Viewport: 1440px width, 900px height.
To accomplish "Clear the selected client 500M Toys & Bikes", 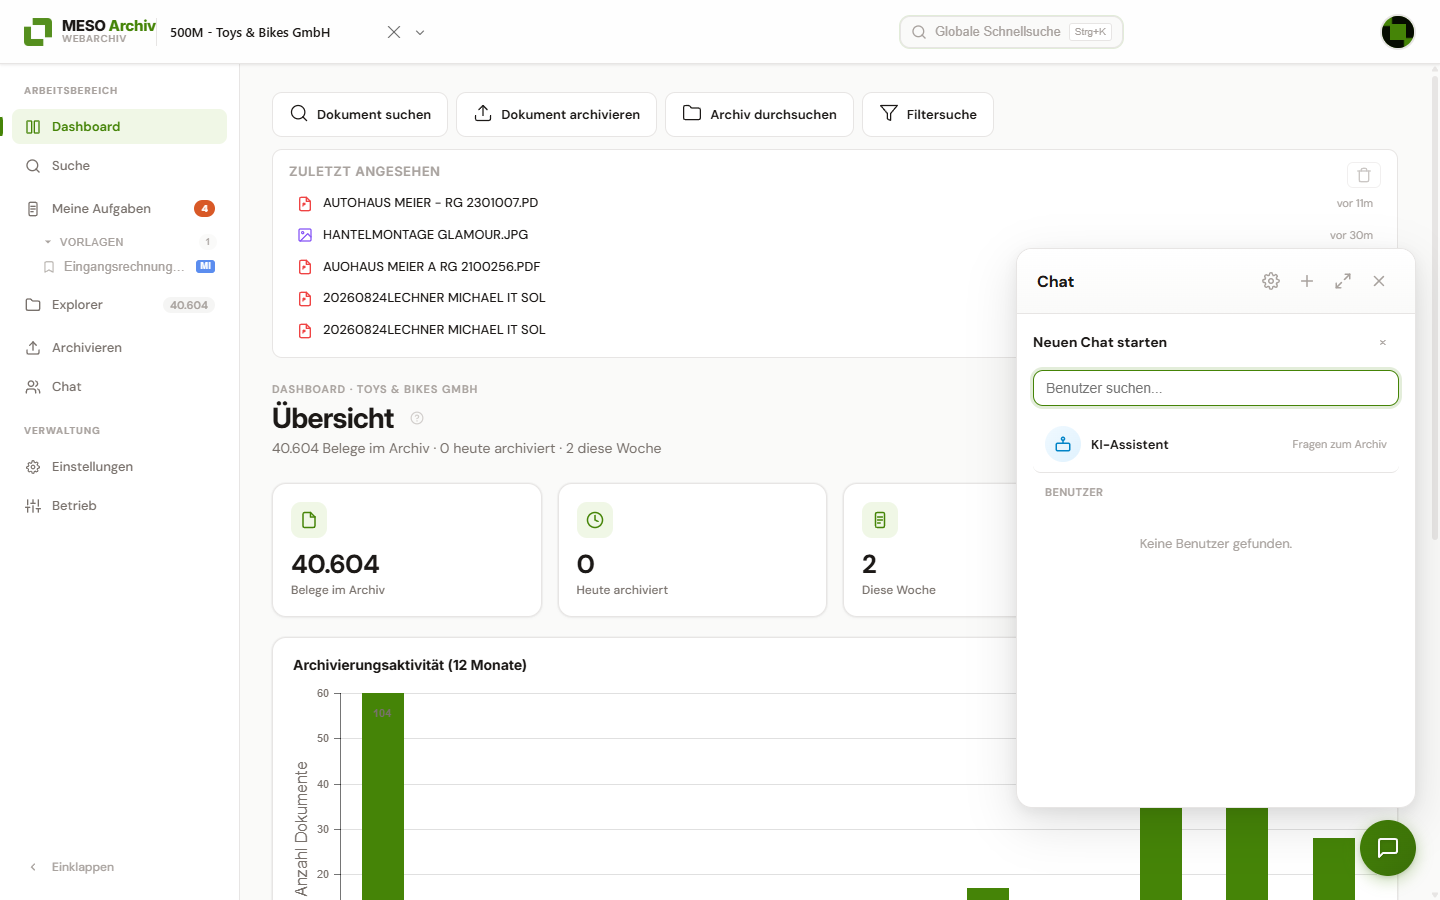I will (394, 32).
